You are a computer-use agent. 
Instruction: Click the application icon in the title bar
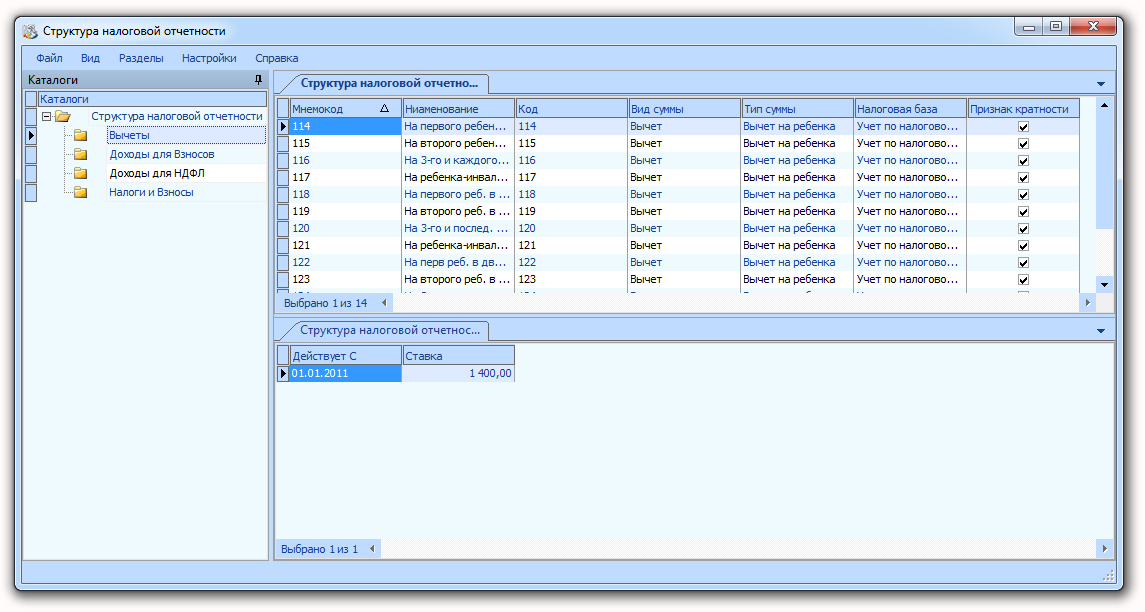pos(30,31)
